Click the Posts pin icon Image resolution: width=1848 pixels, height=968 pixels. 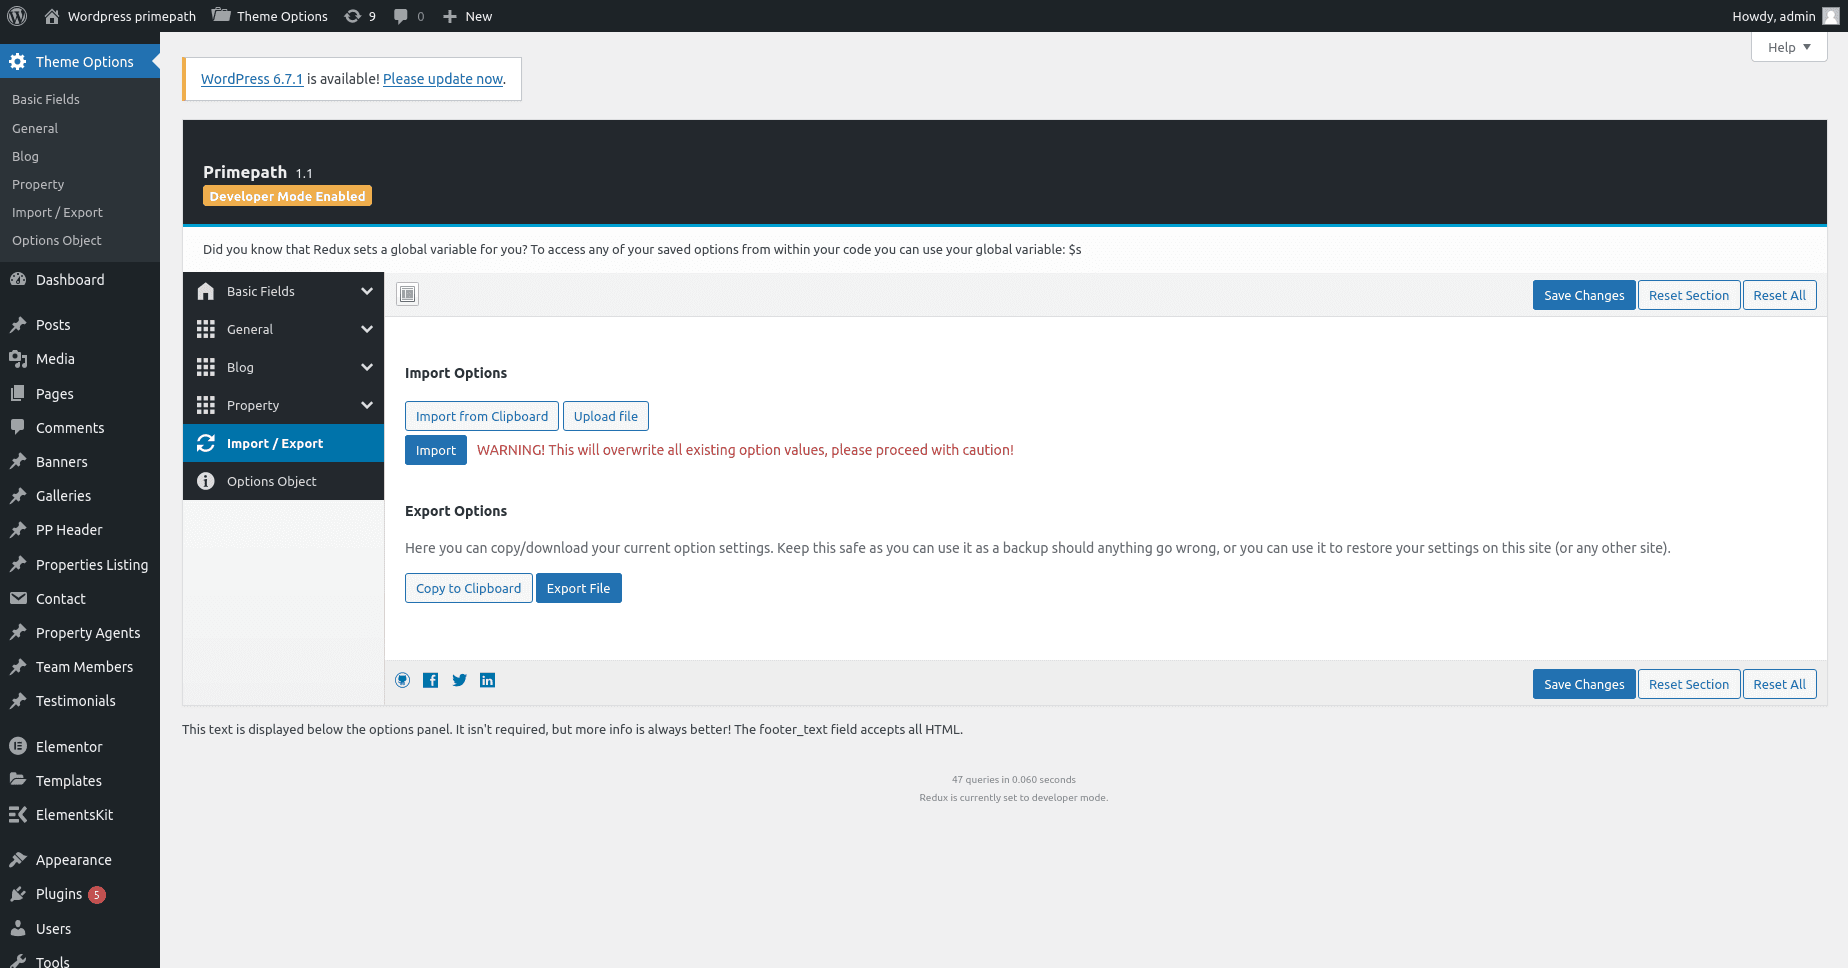click(18, 325)
